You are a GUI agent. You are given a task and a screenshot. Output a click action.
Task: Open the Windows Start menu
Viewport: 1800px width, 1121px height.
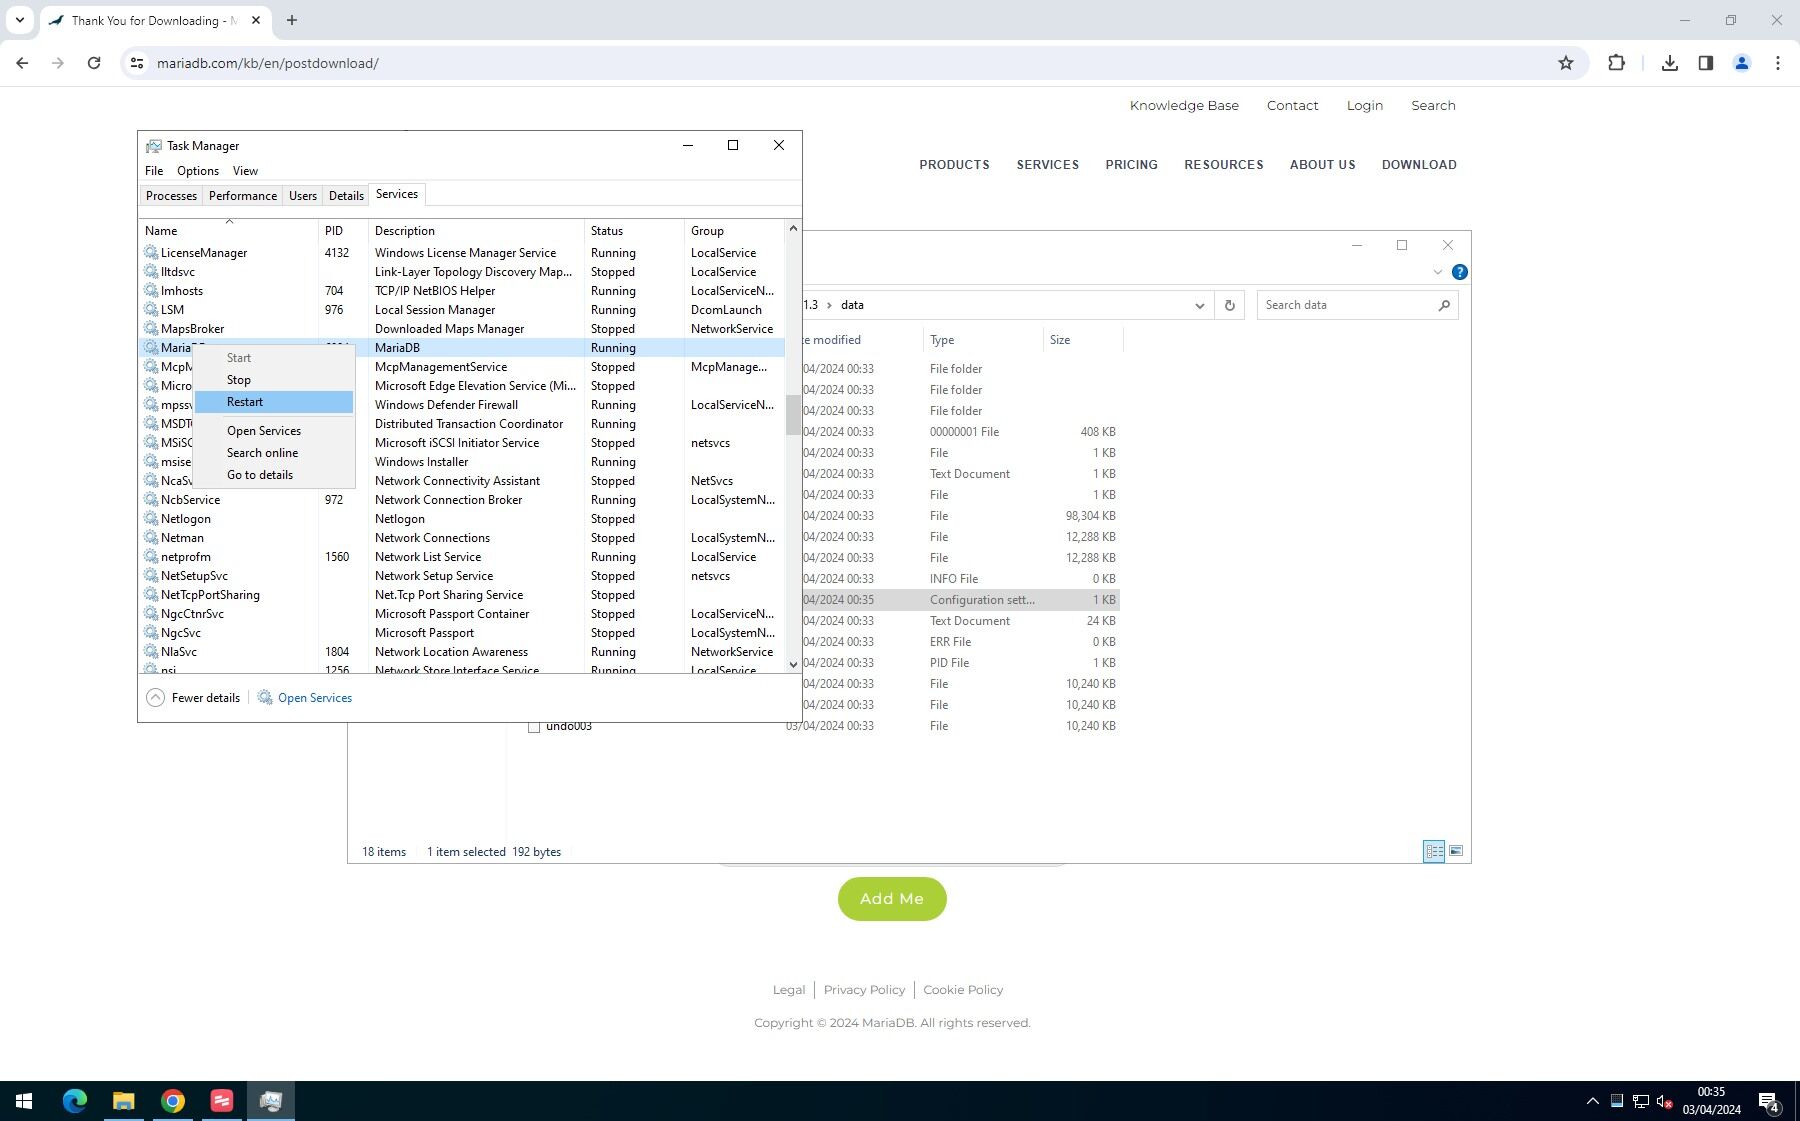point(24,1101)
